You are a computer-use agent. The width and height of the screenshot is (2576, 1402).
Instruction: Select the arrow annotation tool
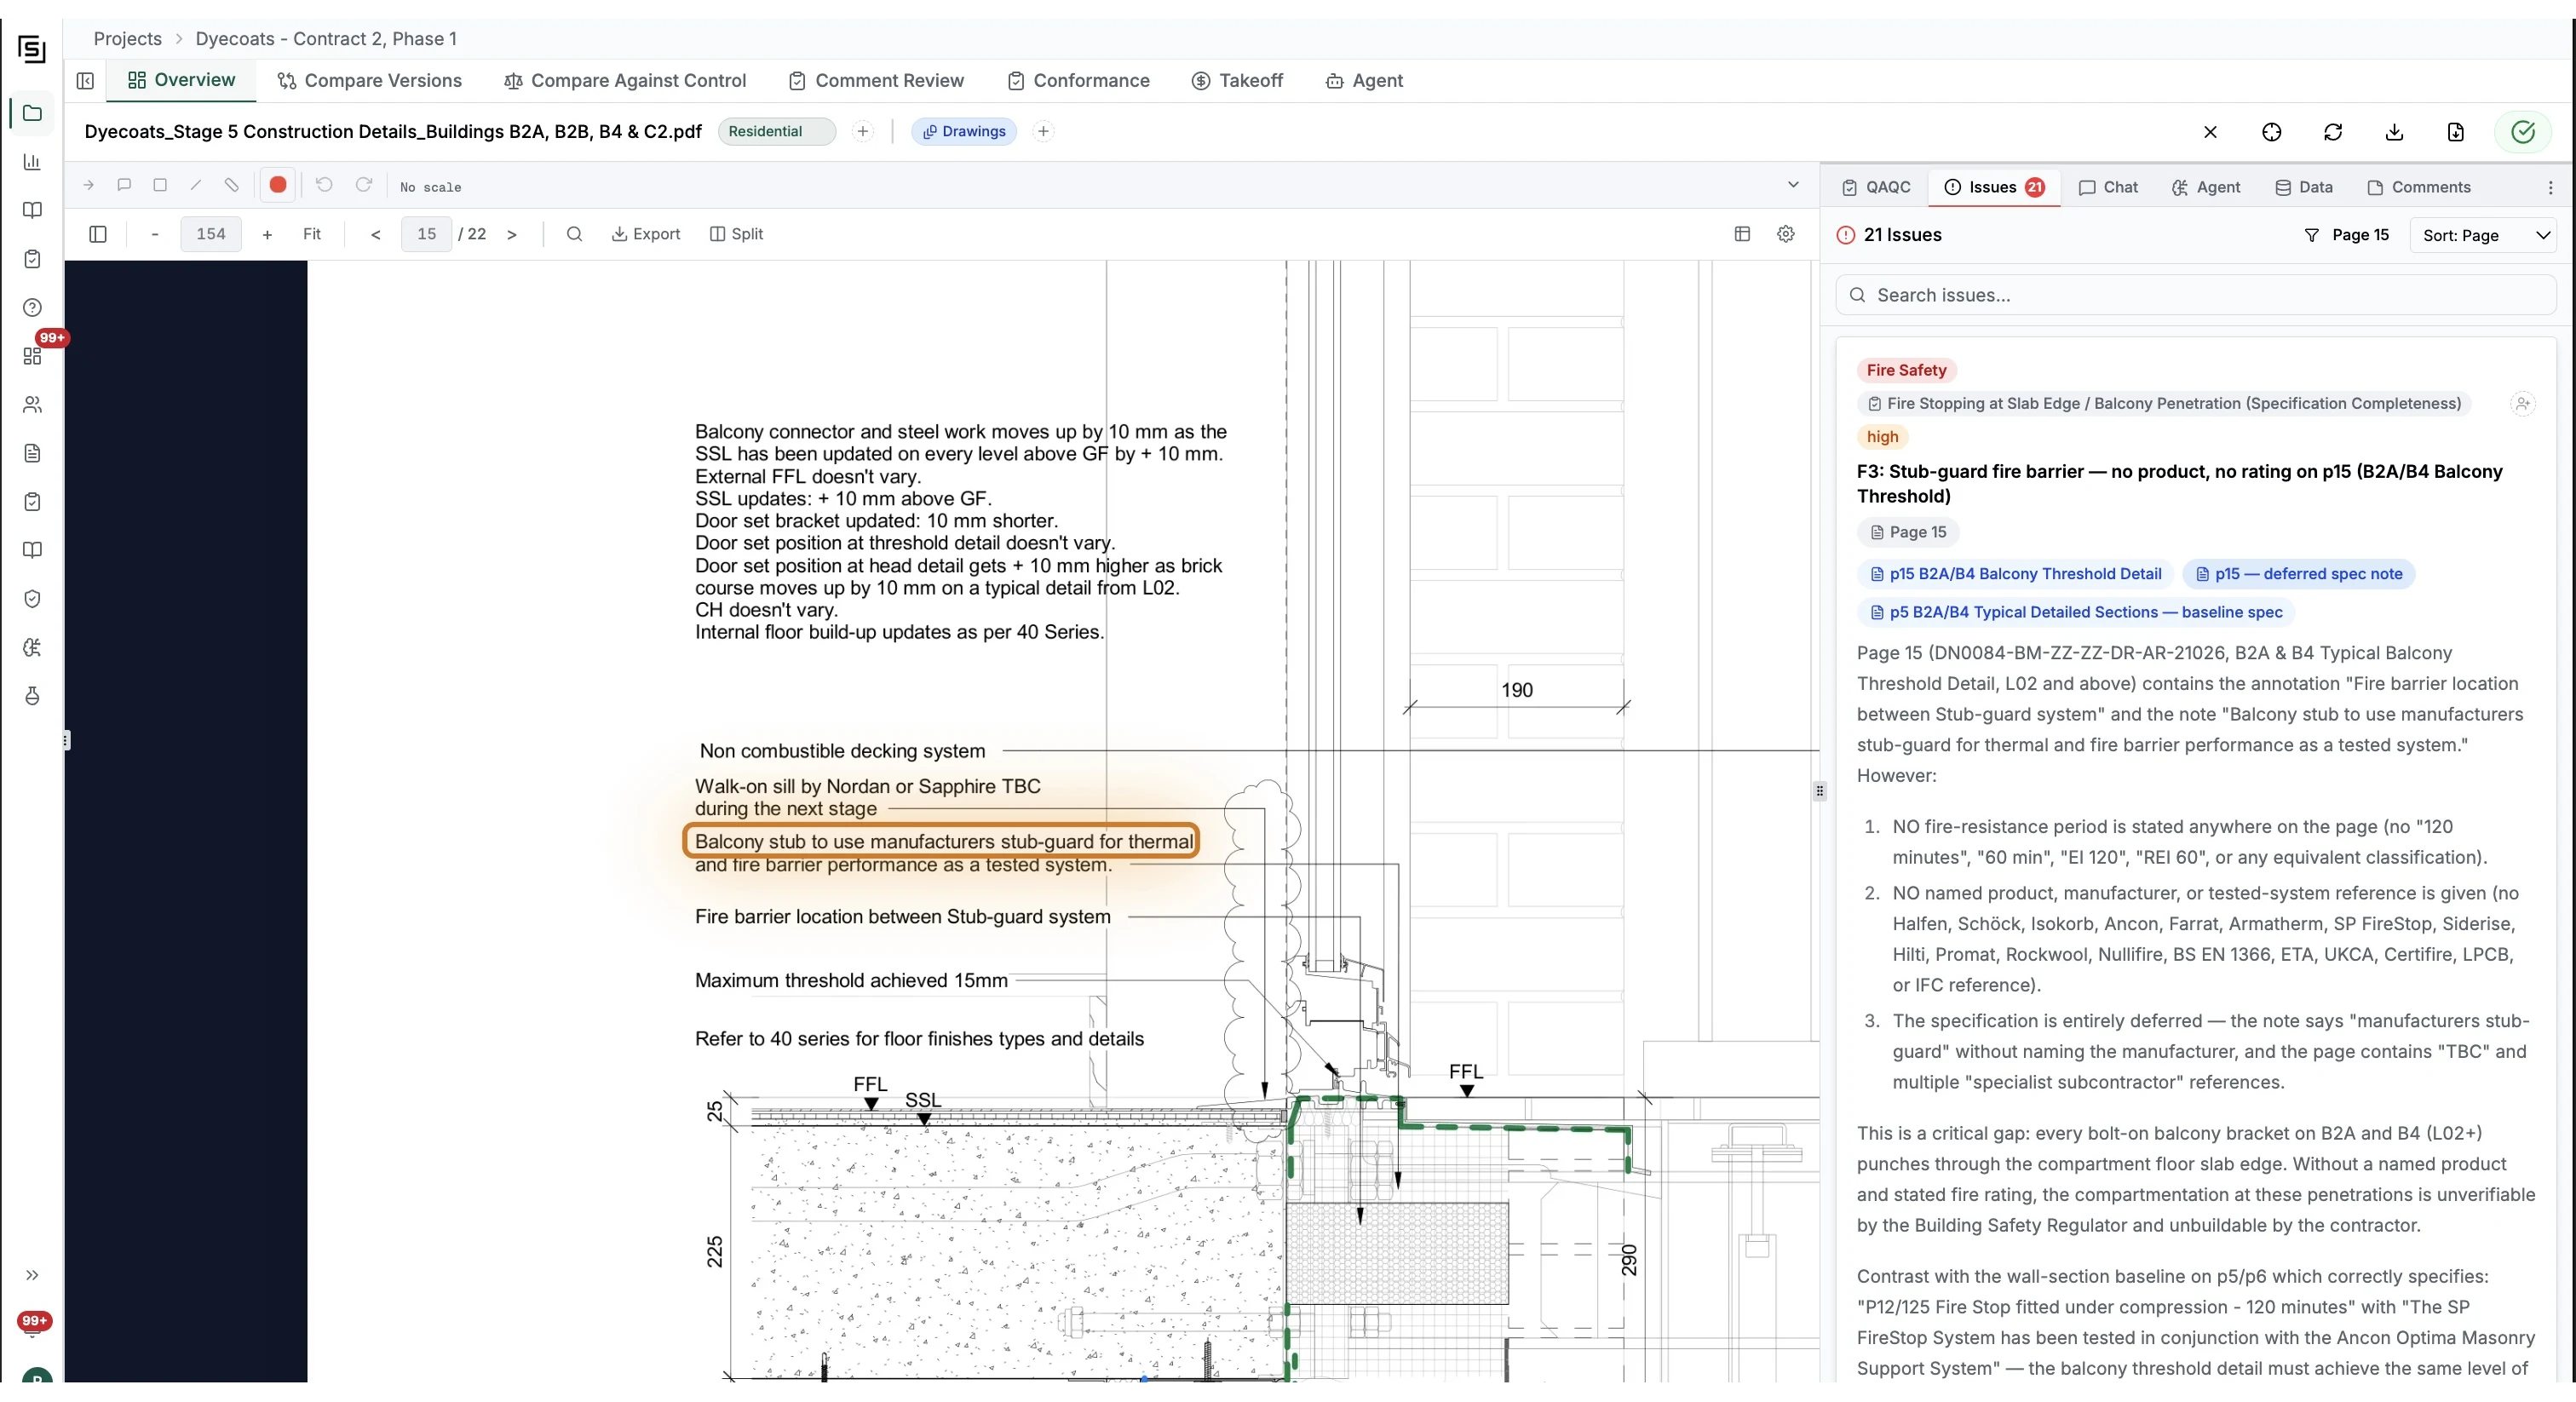(x=88, y=185)
